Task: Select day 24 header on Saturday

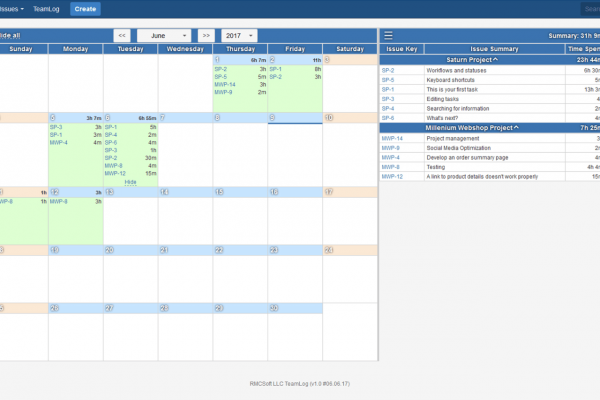Action: 350,250
